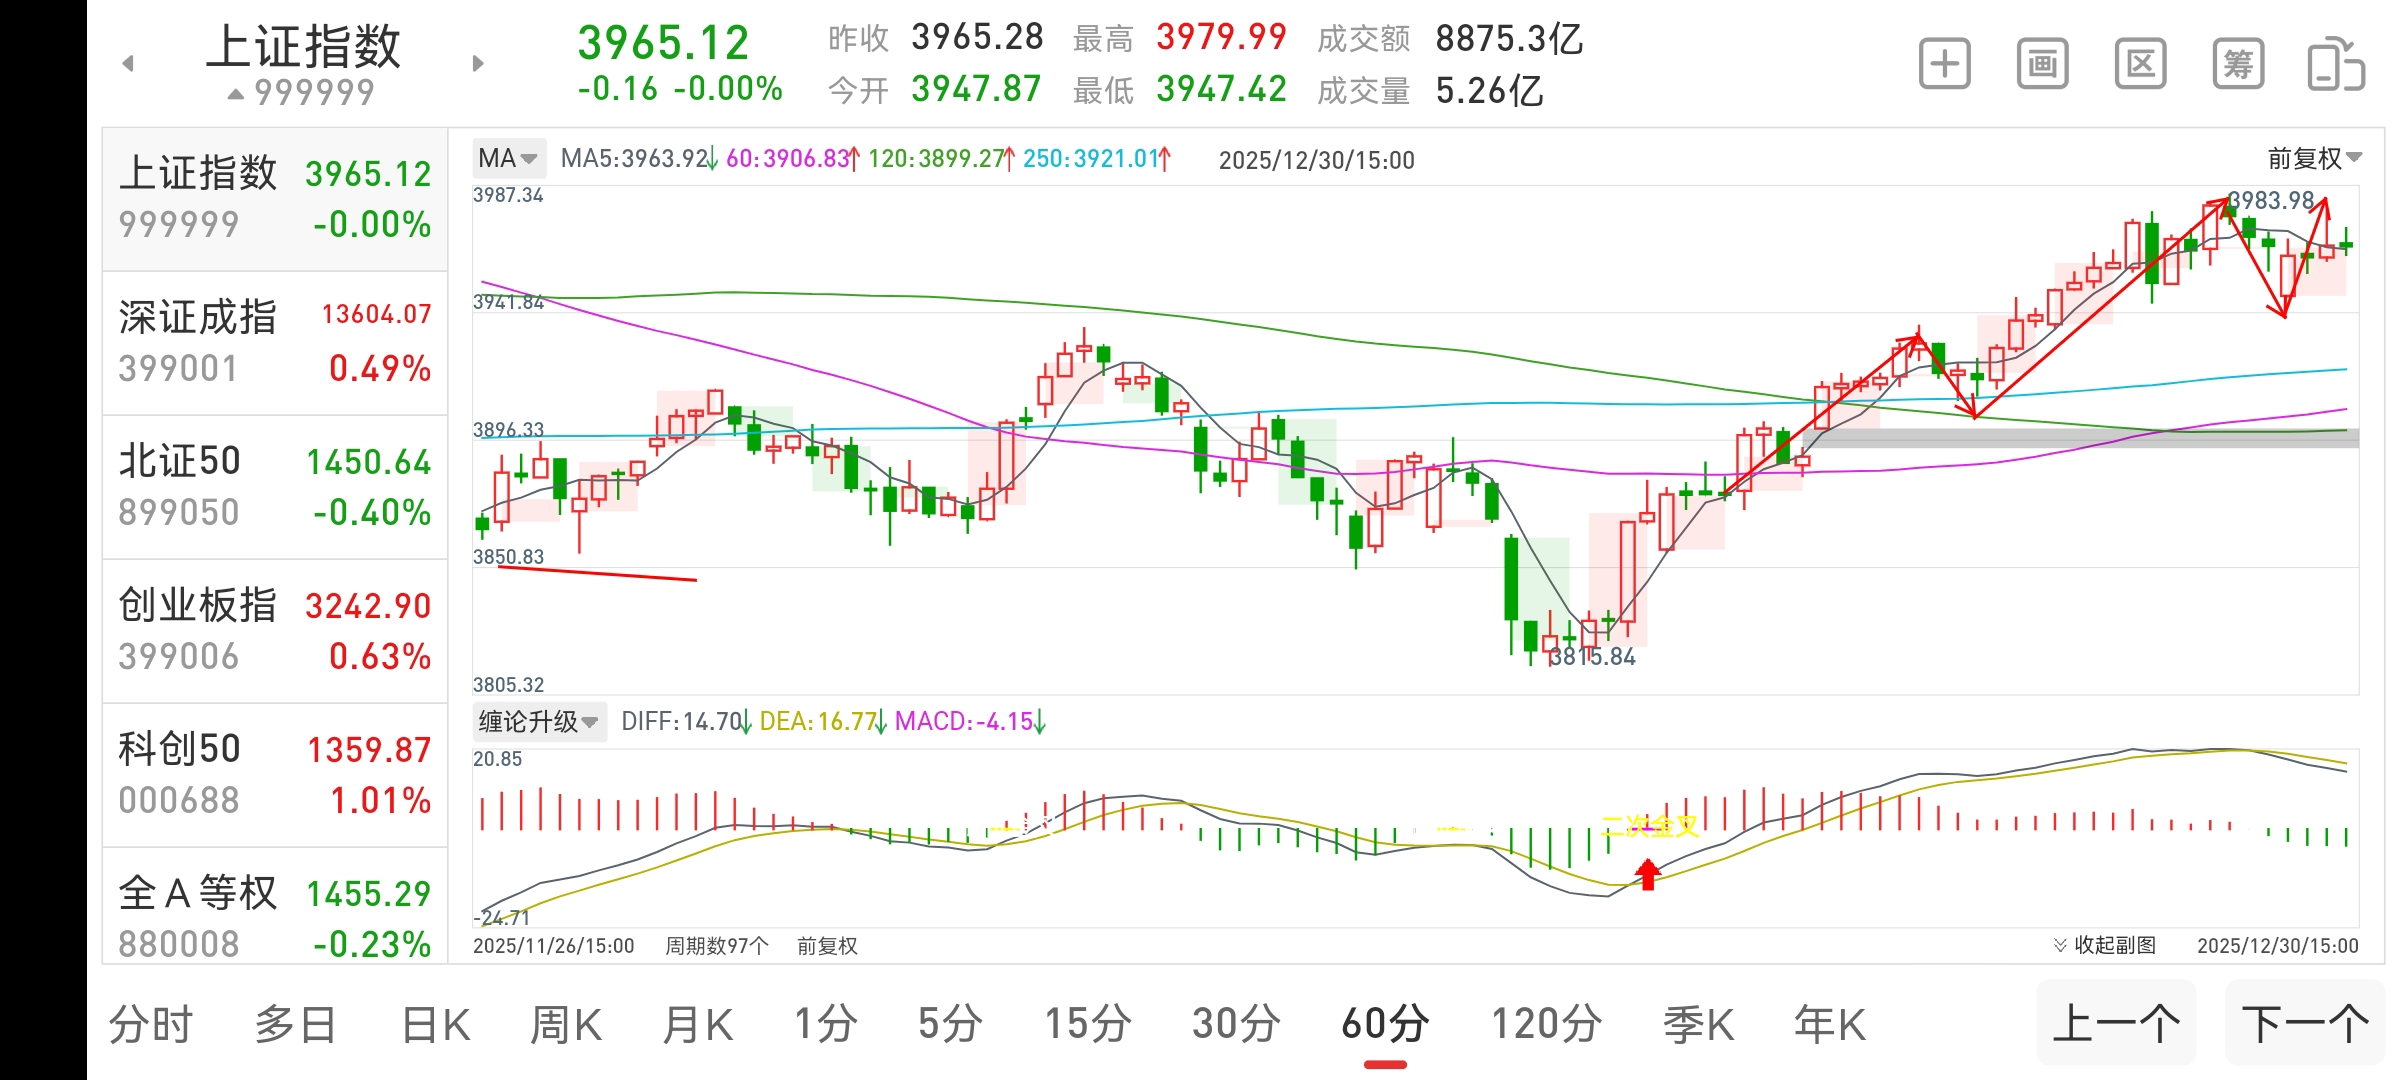Open the drawing tools 画 icon

pyautogui.click(x=2042, y=65)
